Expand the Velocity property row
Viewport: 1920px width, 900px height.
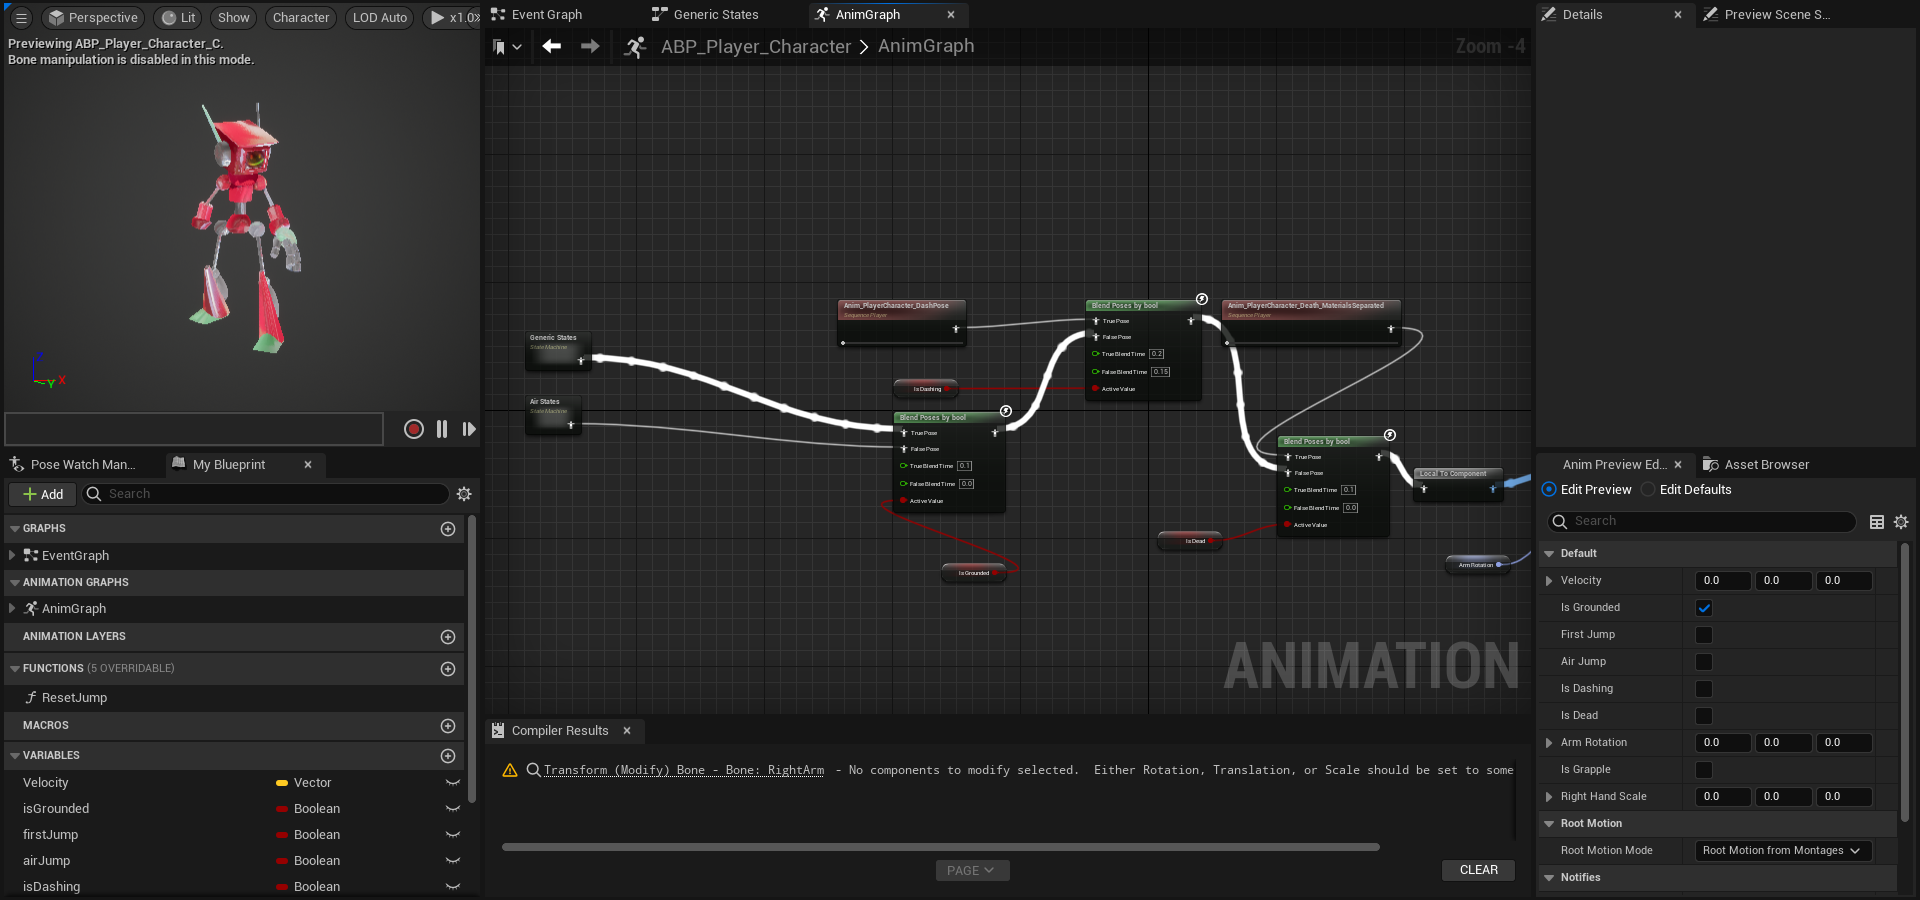point(1549,581)
